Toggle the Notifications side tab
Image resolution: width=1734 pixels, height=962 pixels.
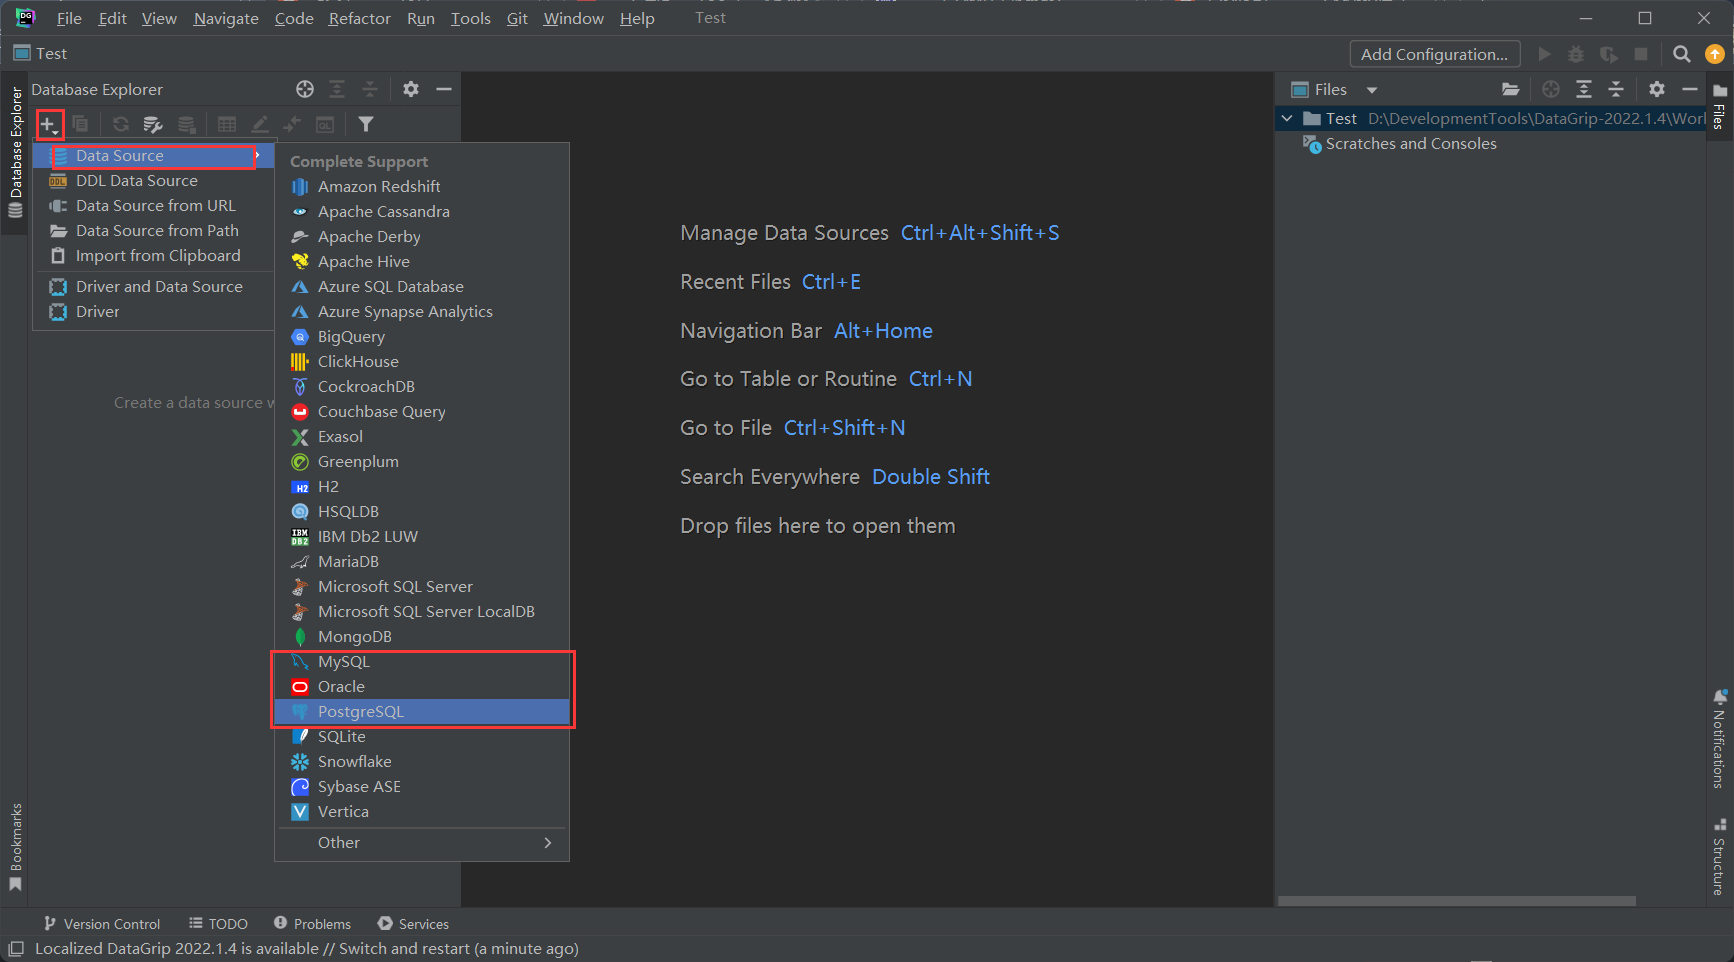point(1719,739)
